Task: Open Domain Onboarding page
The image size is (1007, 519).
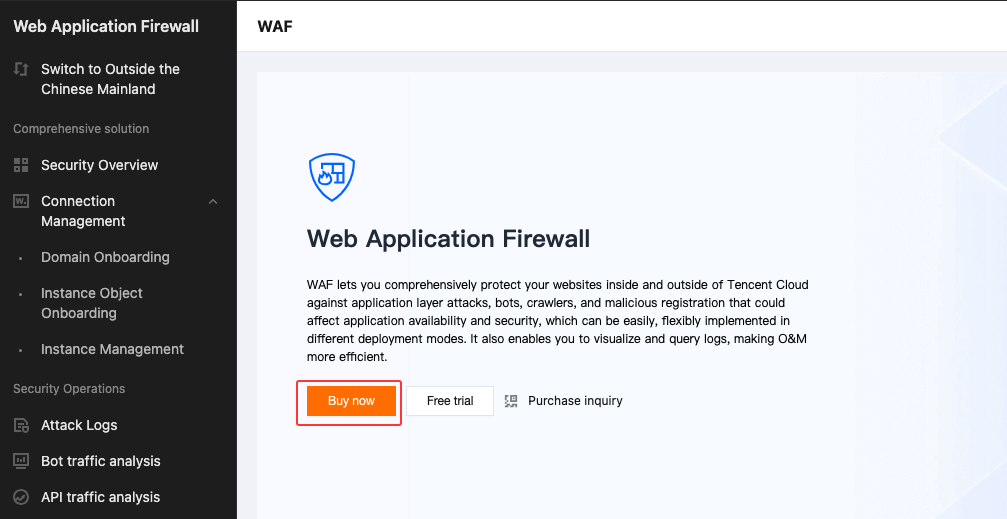Action: [105, 257]
